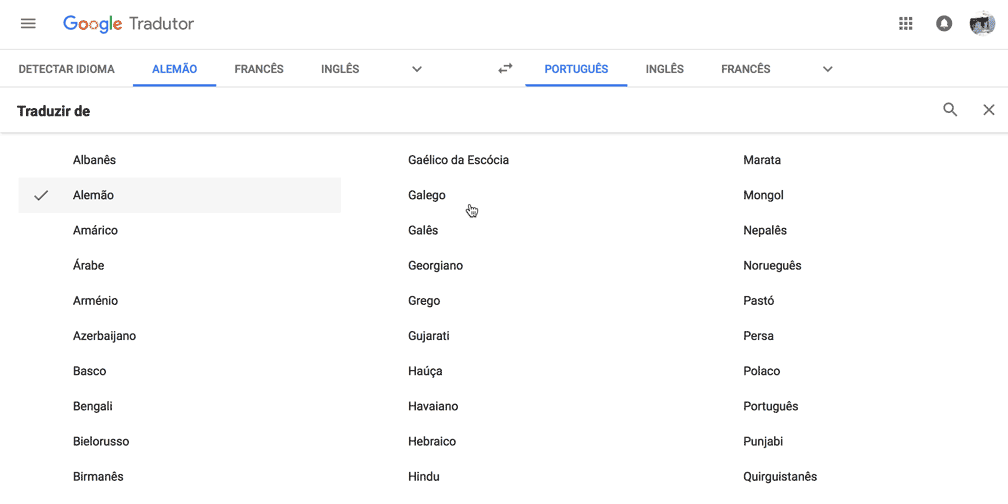The height and width of the screenshot is (504, 1008).
Task: Swap source and target languages
Action: (505, 68)
